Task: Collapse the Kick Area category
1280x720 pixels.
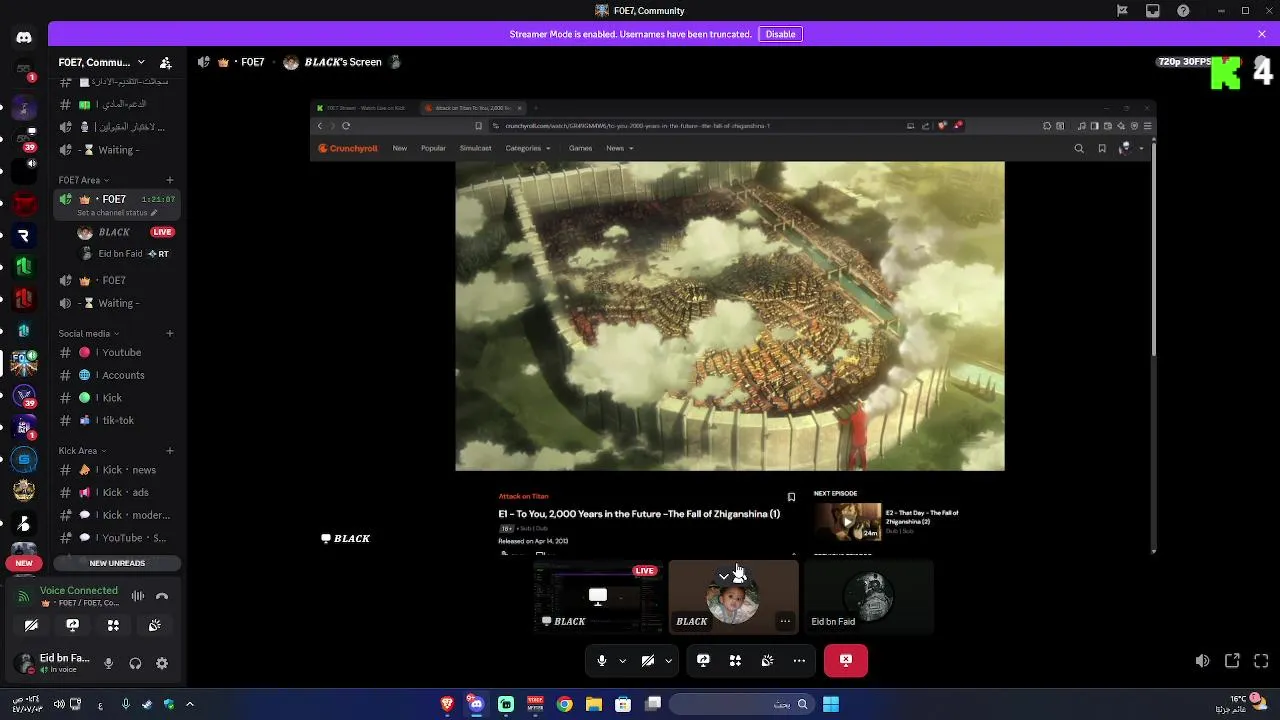Action: click(81, 451)
